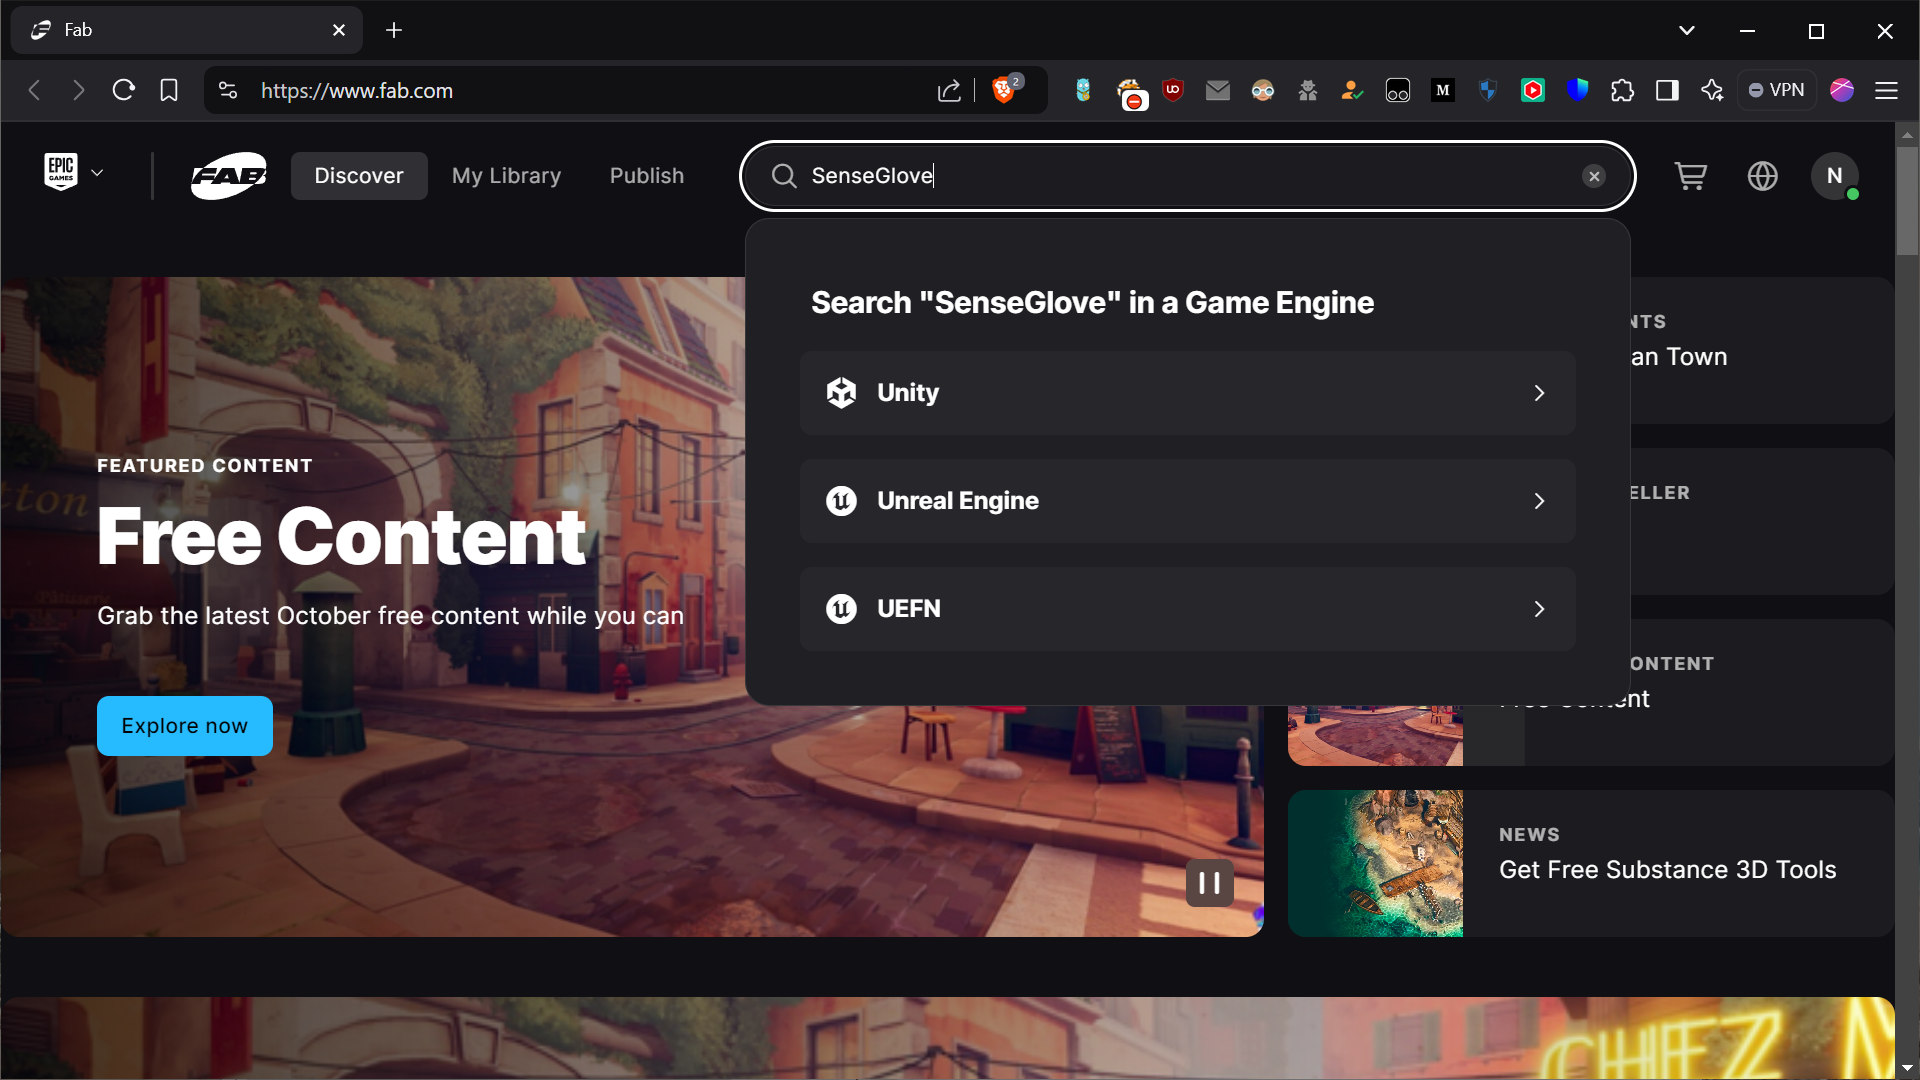
Task: Pause the featured content video
Action: coord(1208,884)
